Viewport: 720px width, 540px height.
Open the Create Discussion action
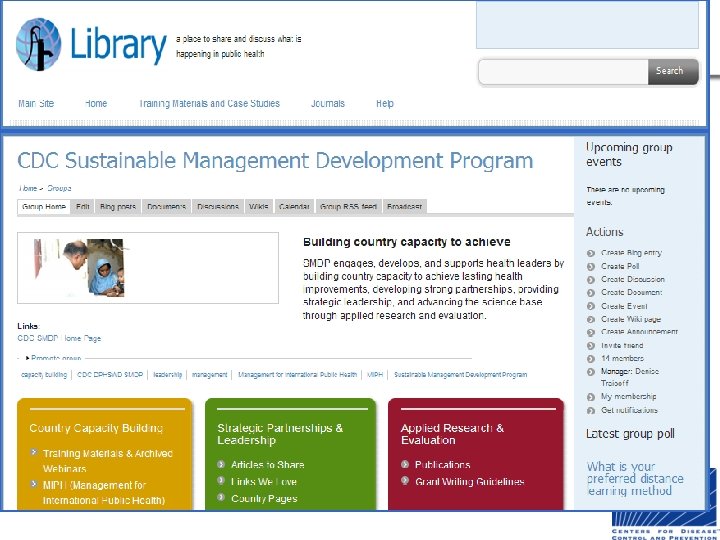633,280
